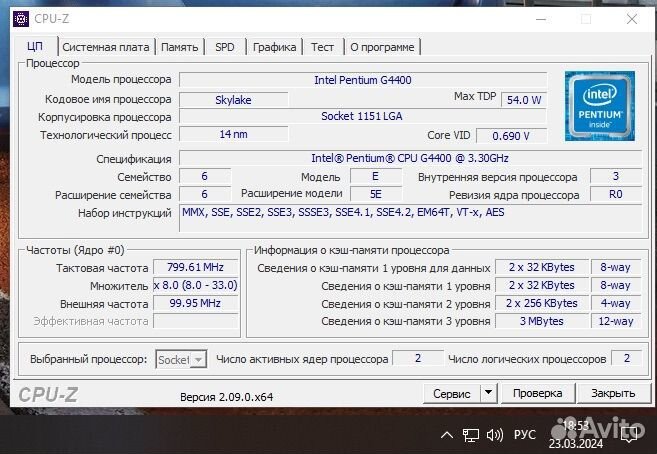Open the notification center icon
This screenshot has width=657, height=454.
click(631, 435)
